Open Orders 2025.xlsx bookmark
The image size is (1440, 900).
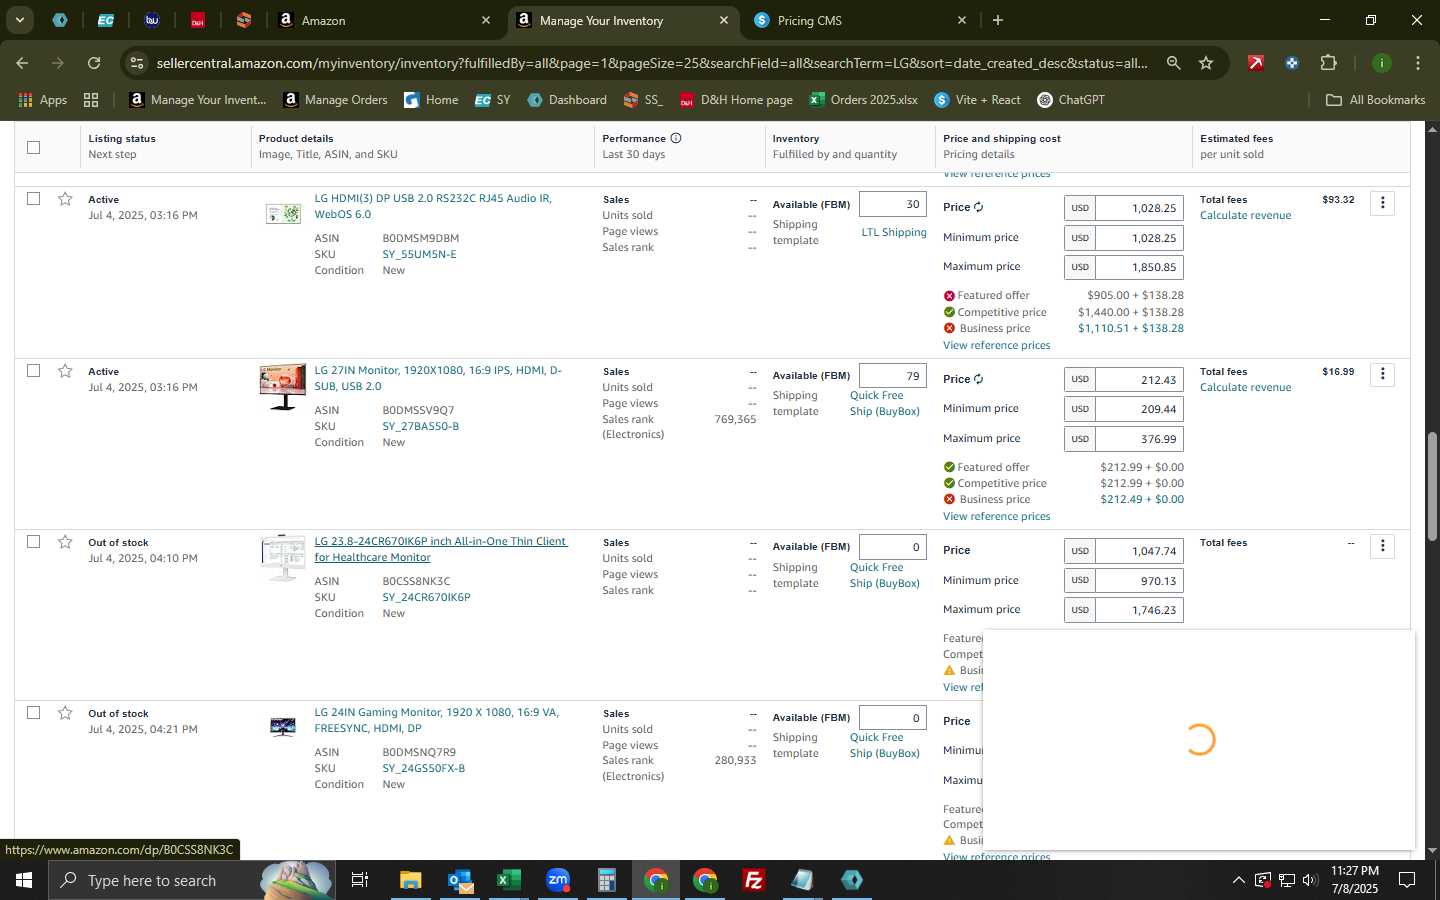click(x=863, y=100)
